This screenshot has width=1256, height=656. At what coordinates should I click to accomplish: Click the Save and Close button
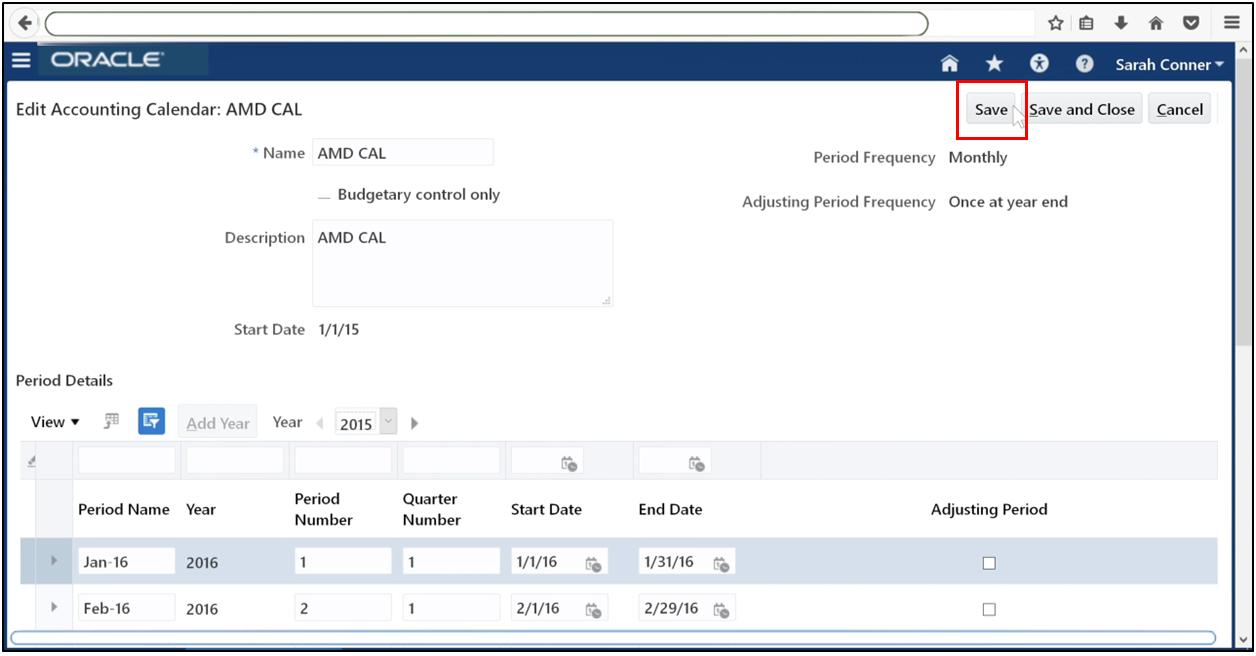tap(1082, 109)
